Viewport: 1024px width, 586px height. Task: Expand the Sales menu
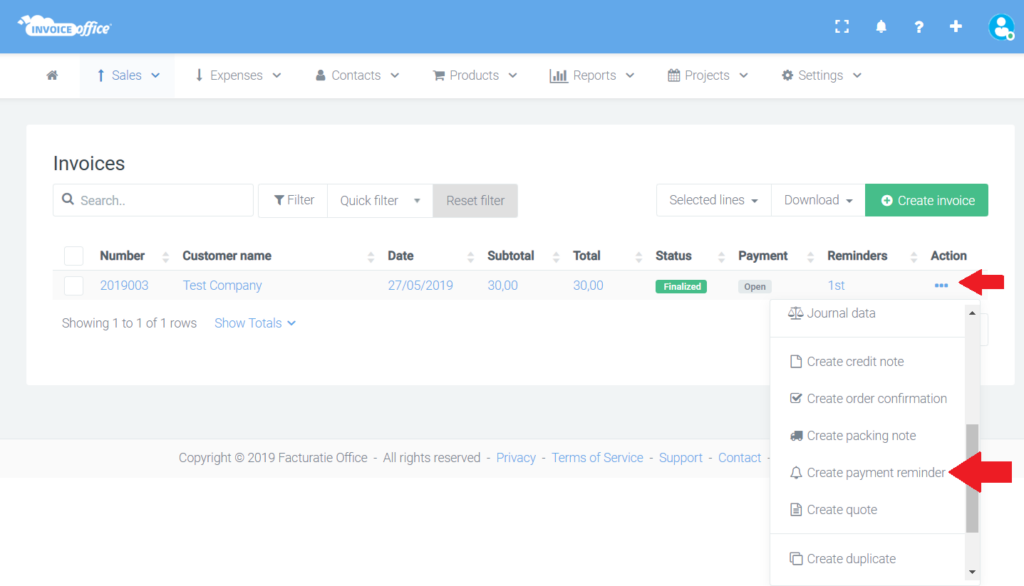point(127,75)
